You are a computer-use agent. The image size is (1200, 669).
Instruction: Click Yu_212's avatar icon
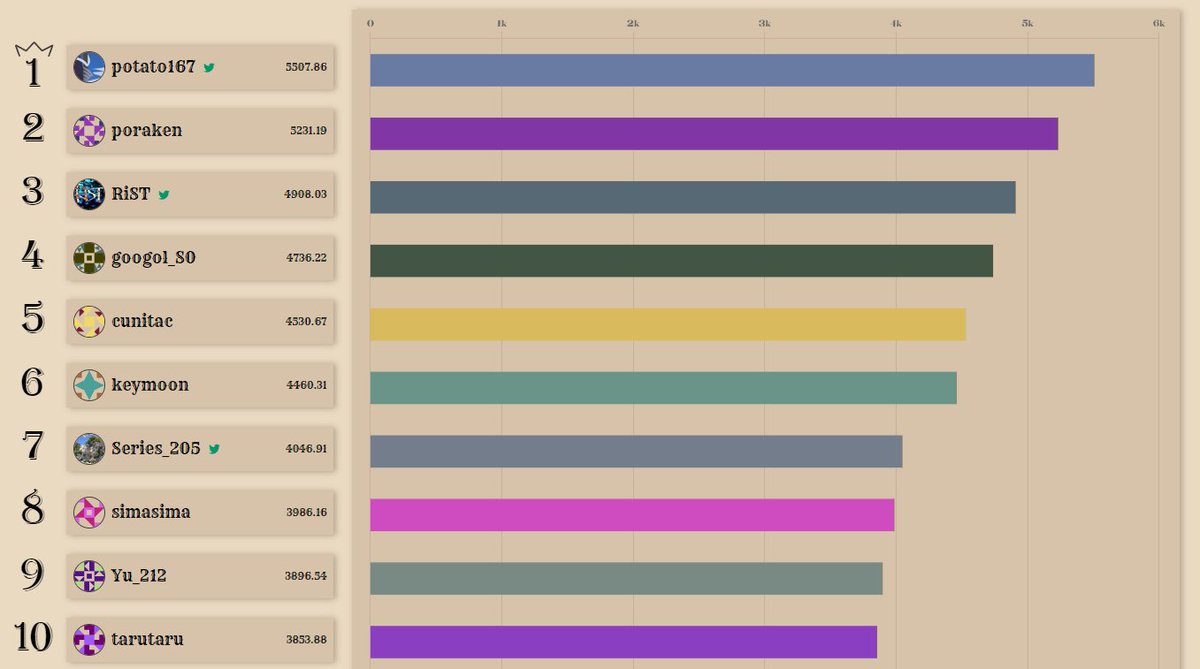pos(89,576)
